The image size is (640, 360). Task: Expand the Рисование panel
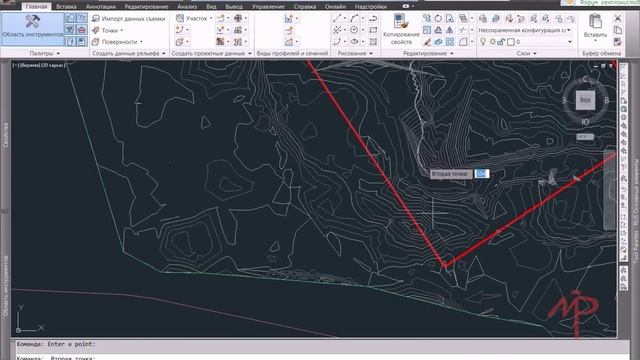coord(355,53)
